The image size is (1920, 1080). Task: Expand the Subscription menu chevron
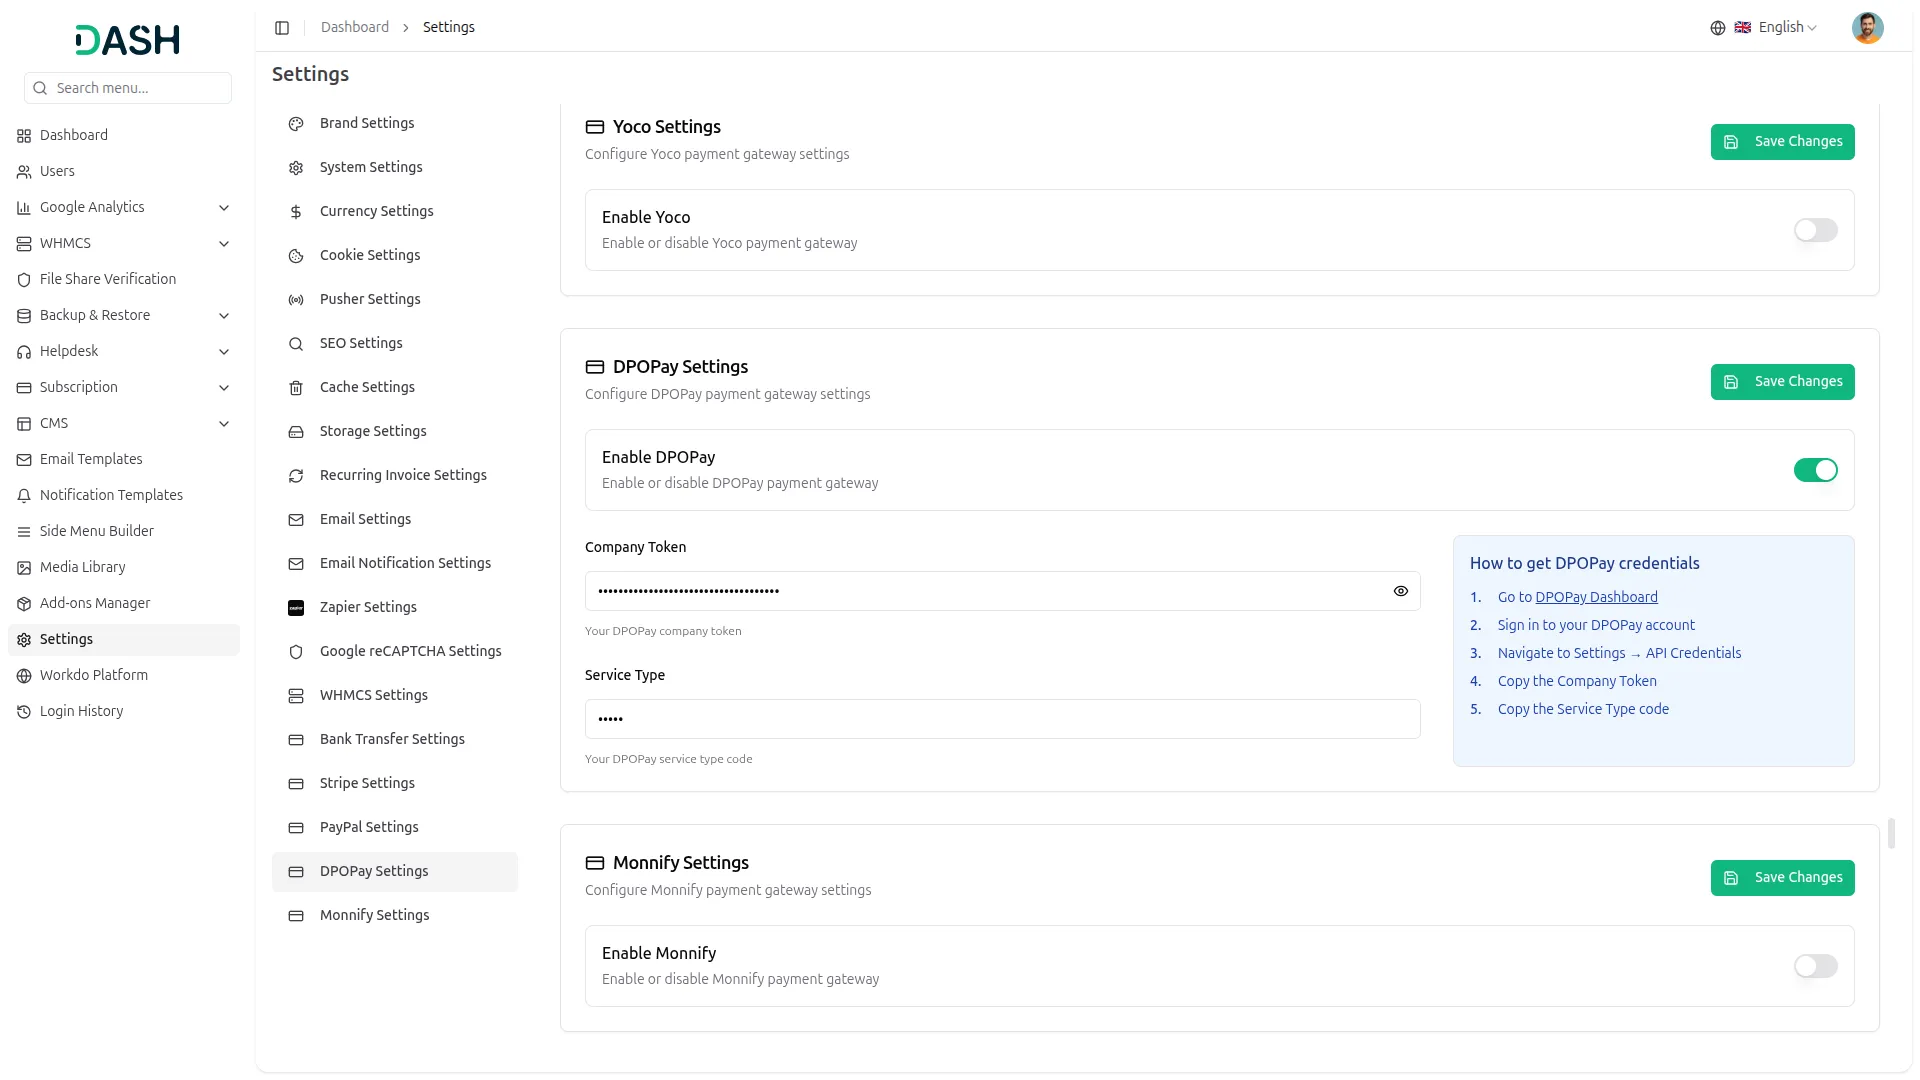pos(224,388)
